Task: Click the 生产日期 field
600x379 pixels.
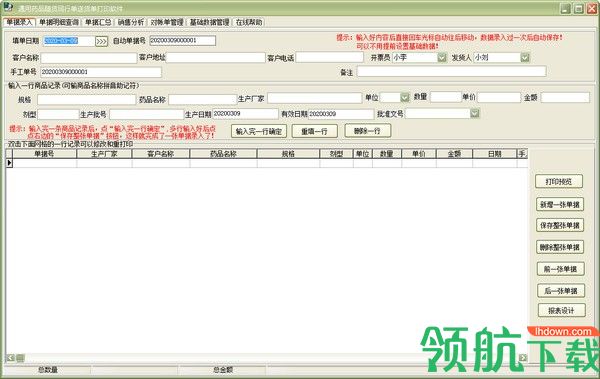Action: pyautogui.click(x=245, y=114)
